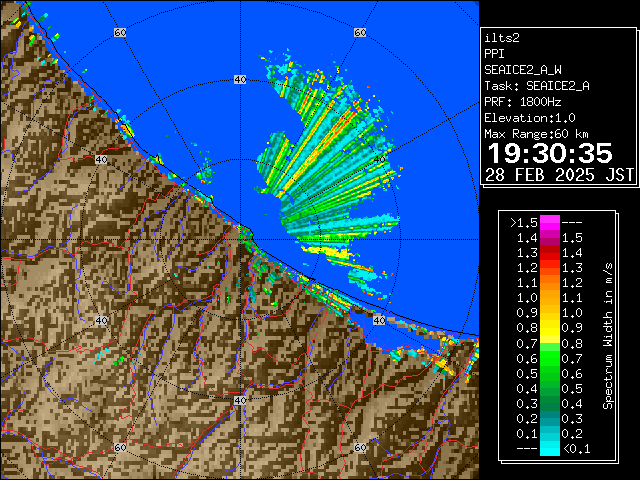Click the timestamp '19:30:35'

point(550,153)
